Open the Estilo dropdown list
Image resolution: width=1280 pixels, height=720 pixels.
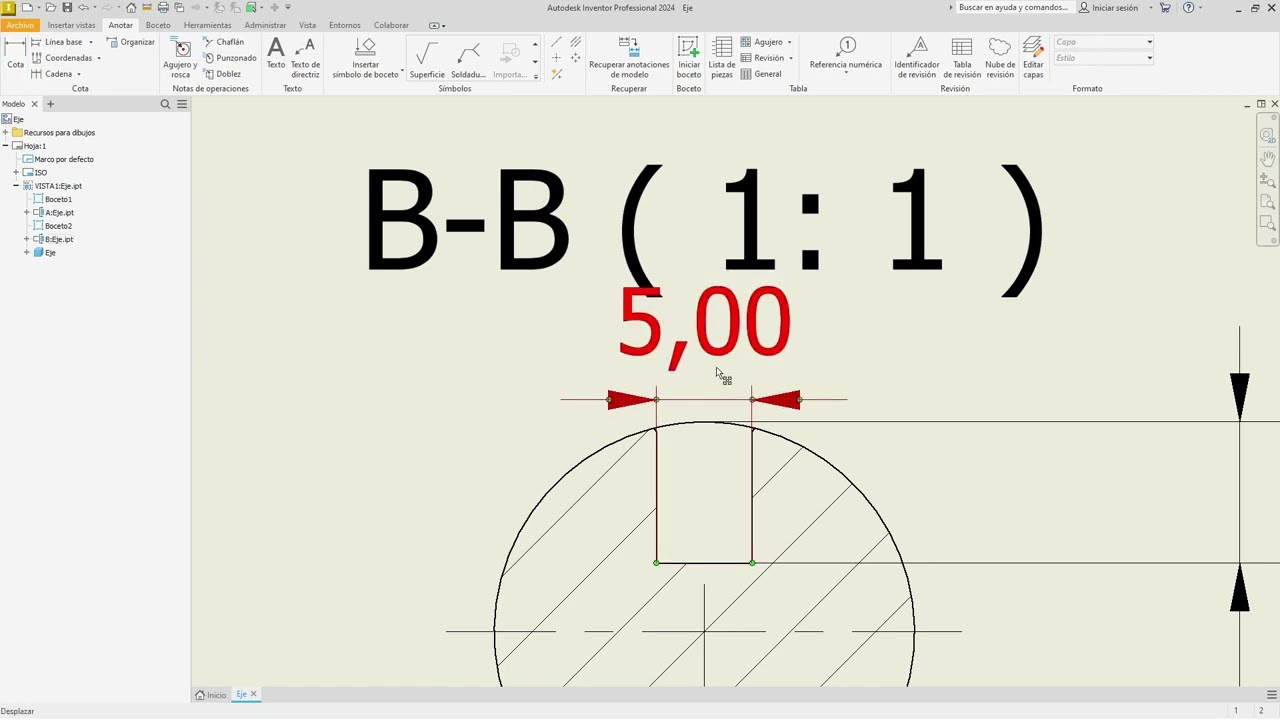pyautogui.click(x=1104, y=58)
